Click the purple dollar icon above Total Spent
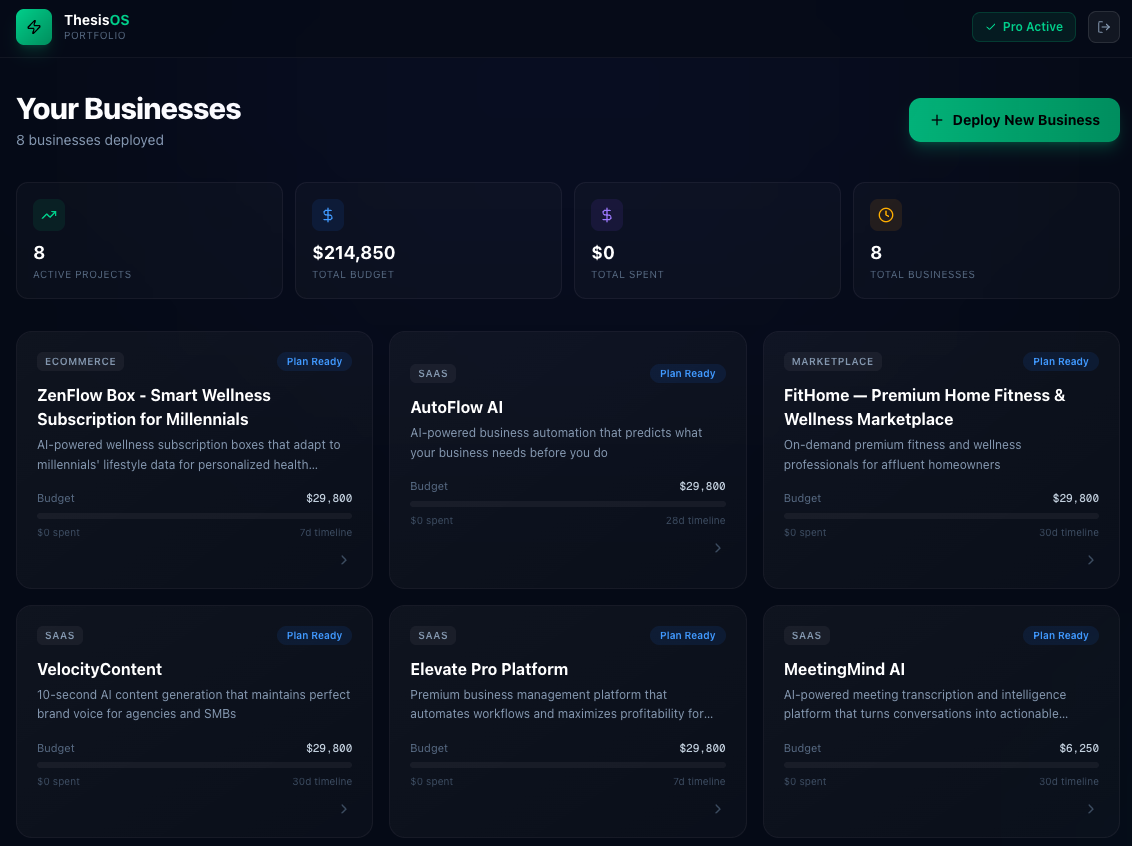Image resolution: width=1132 pixels, height=846 pixels. click(607, 215)
